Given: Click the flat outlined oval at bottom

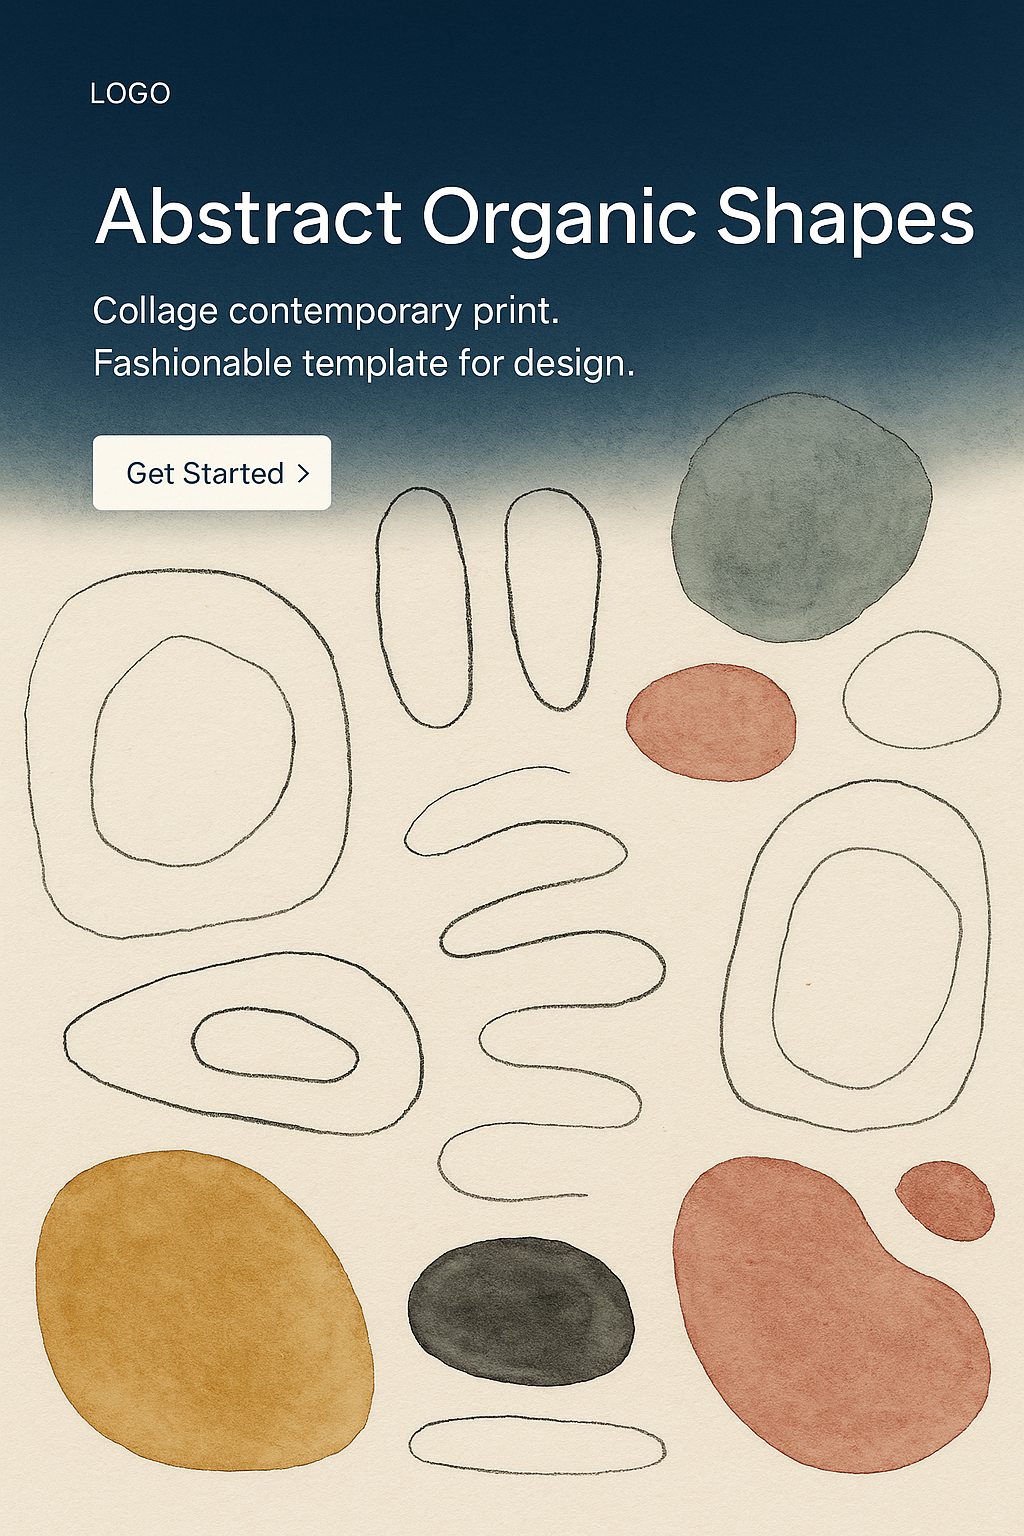Looking at the screenshot, I should [537, 1445].
